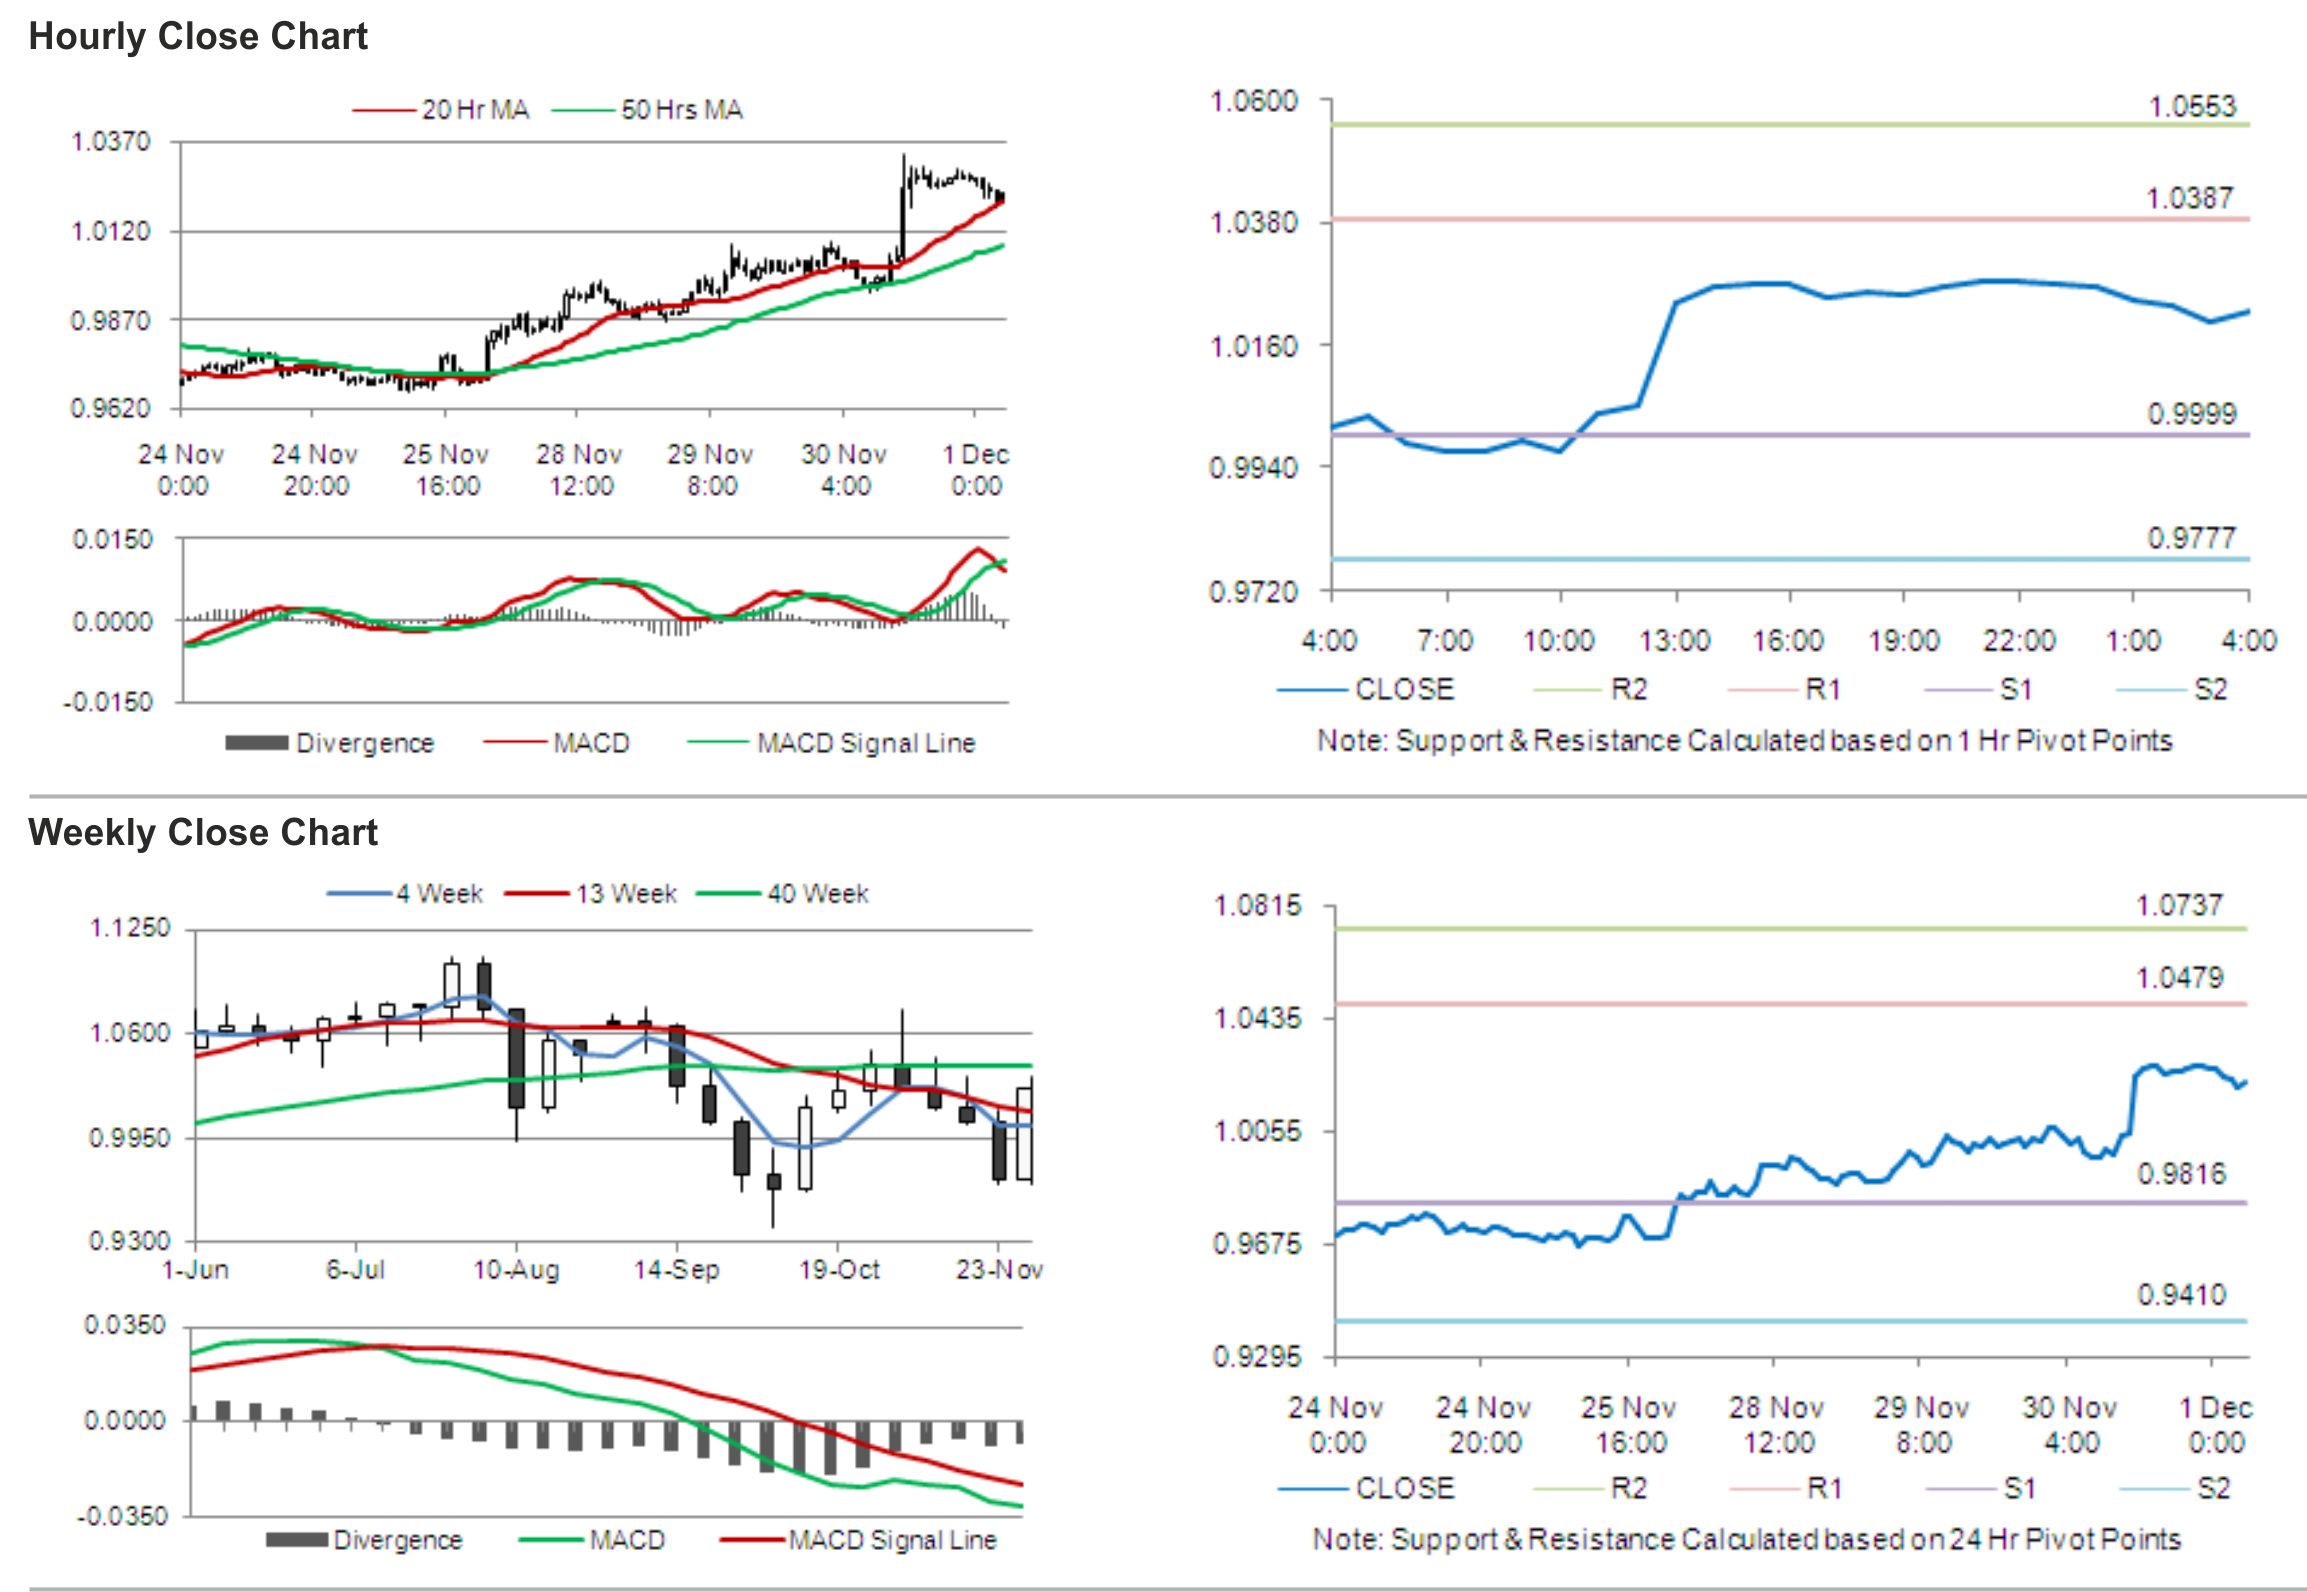Click the 22:00 time axis label

click(x=2019, y=640)
